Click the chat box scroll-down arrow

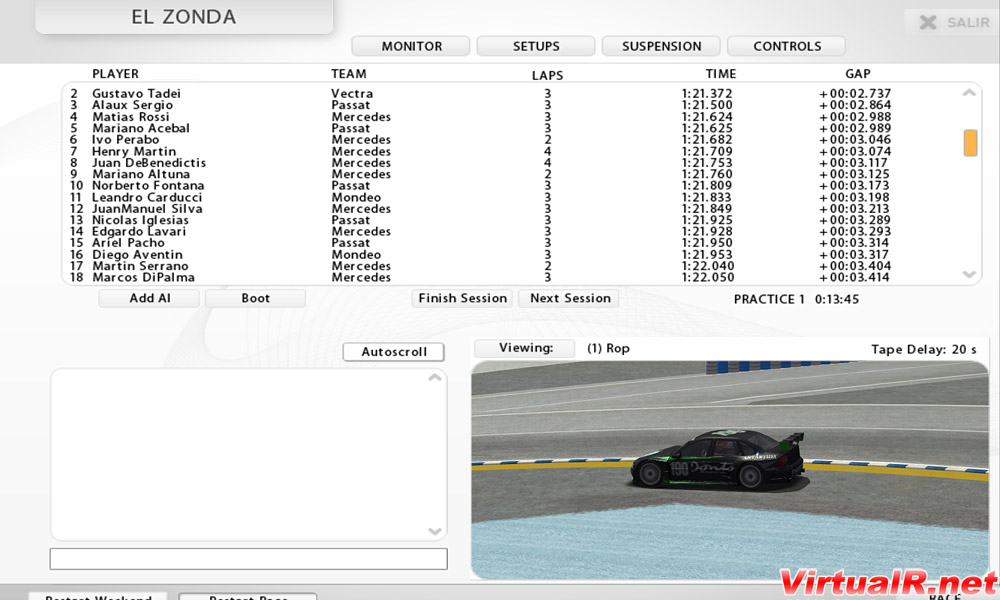tap(434, 531)
